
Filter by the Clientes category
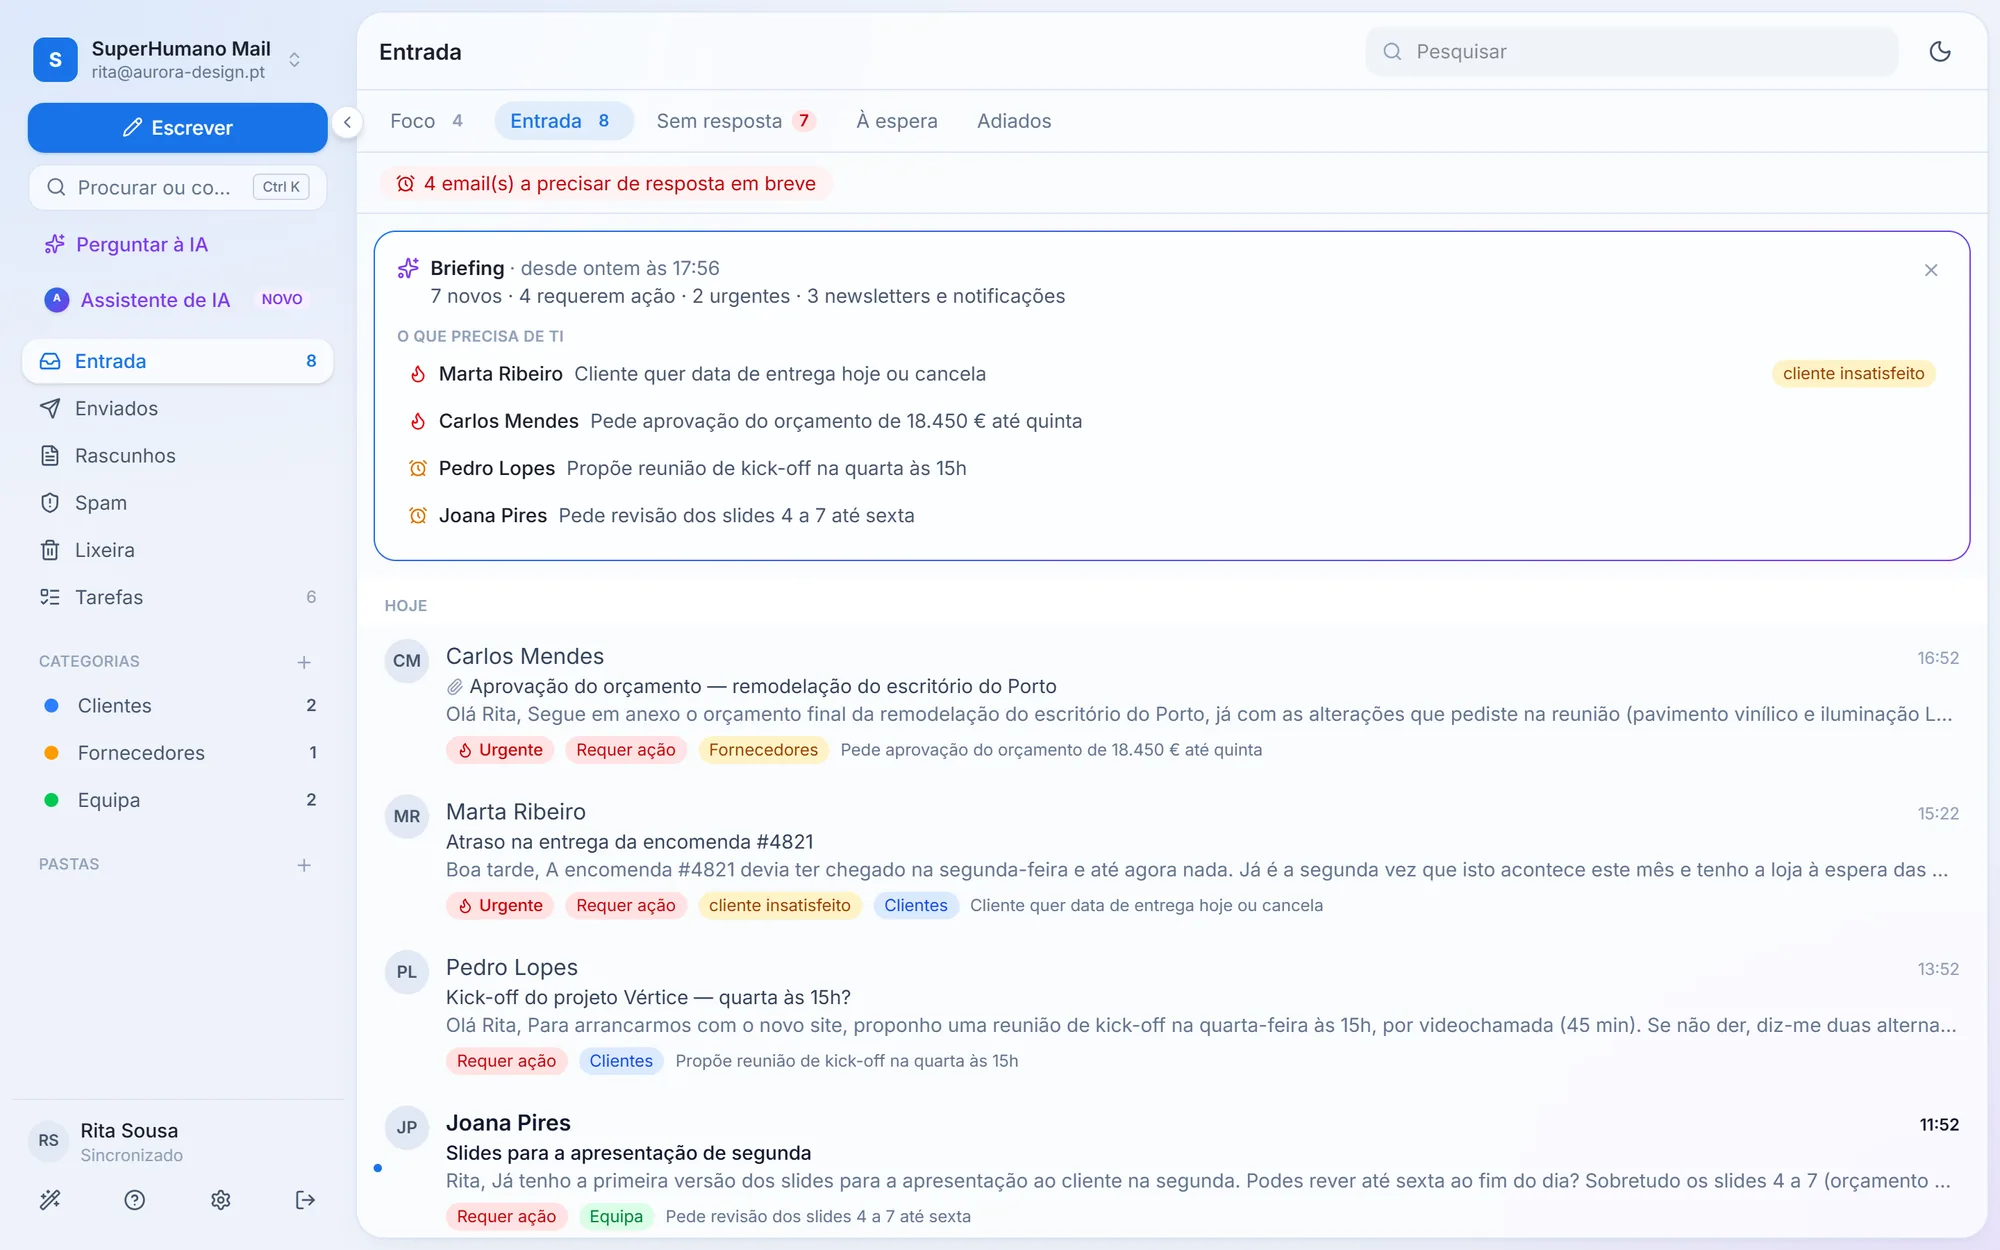point(177,705)
